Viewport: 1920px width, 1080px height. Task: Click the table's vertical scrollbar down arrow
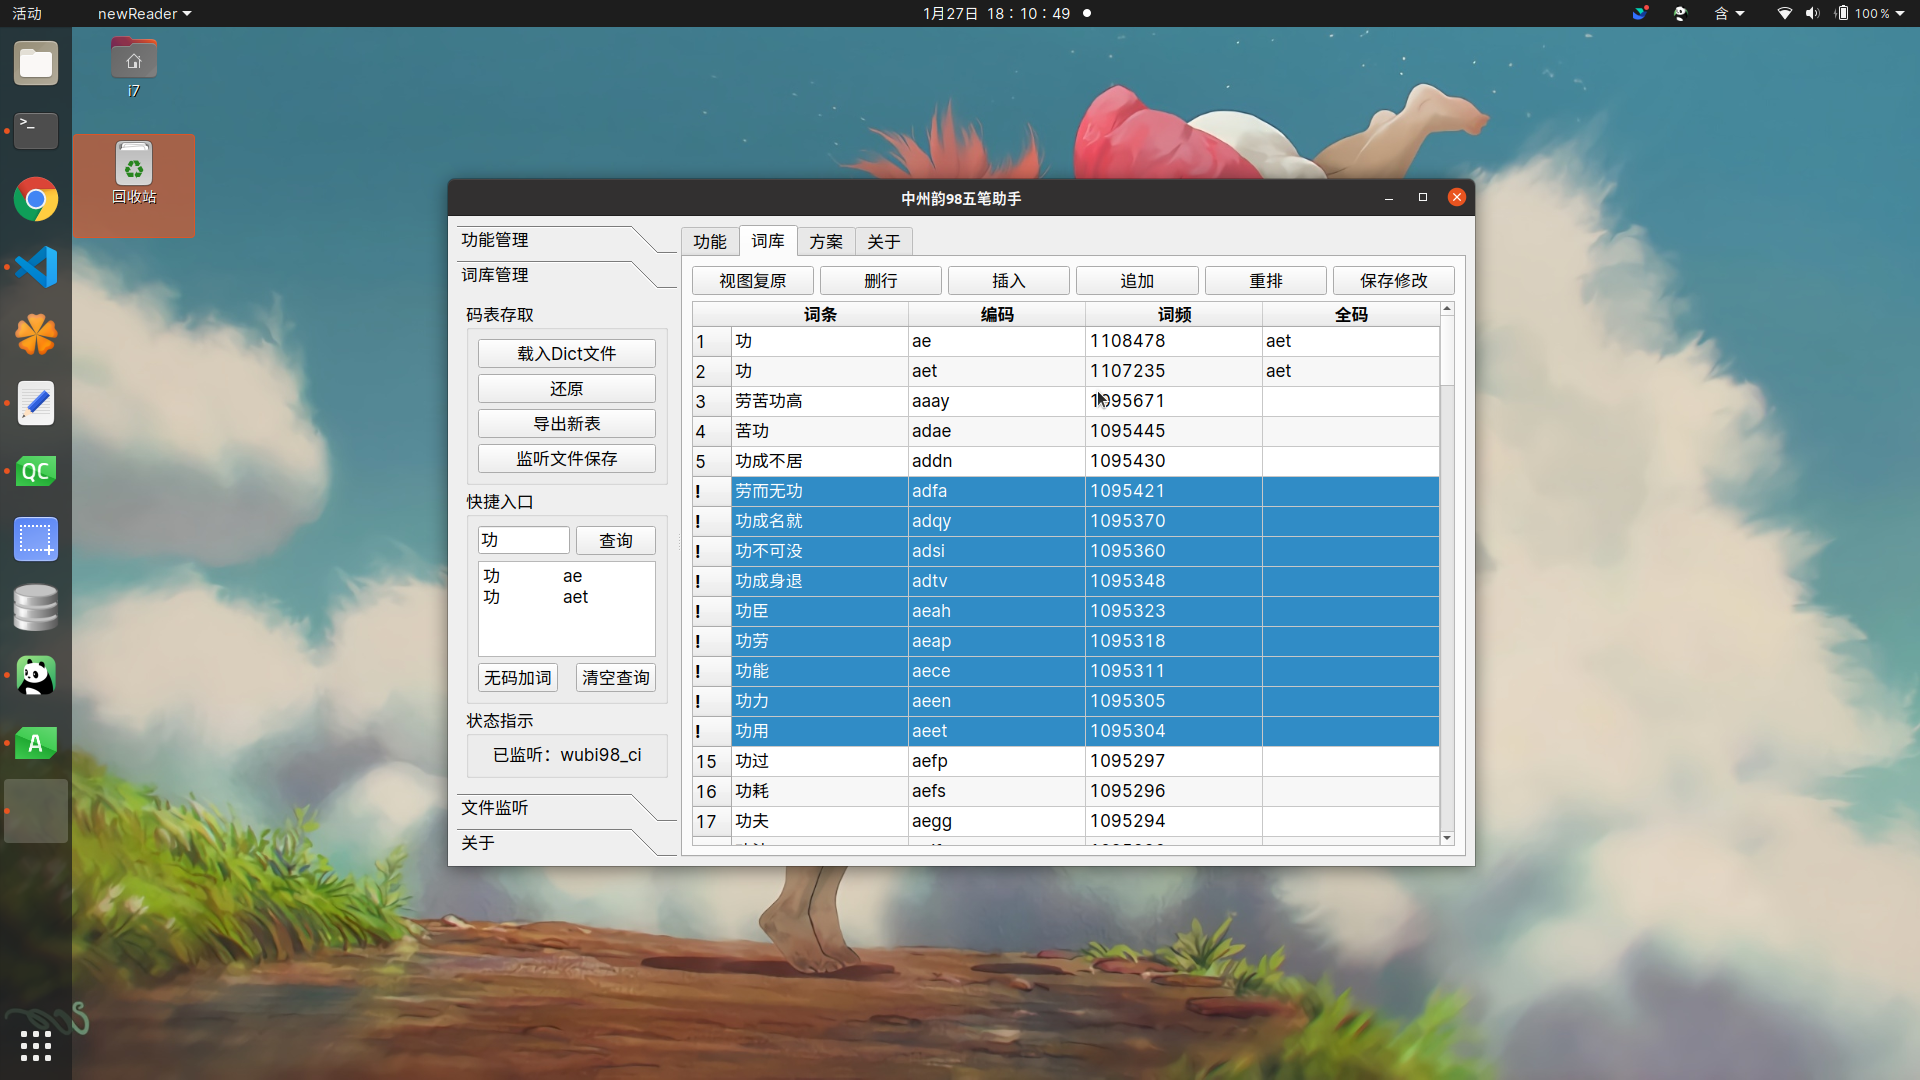click(x=1447, y=838)
